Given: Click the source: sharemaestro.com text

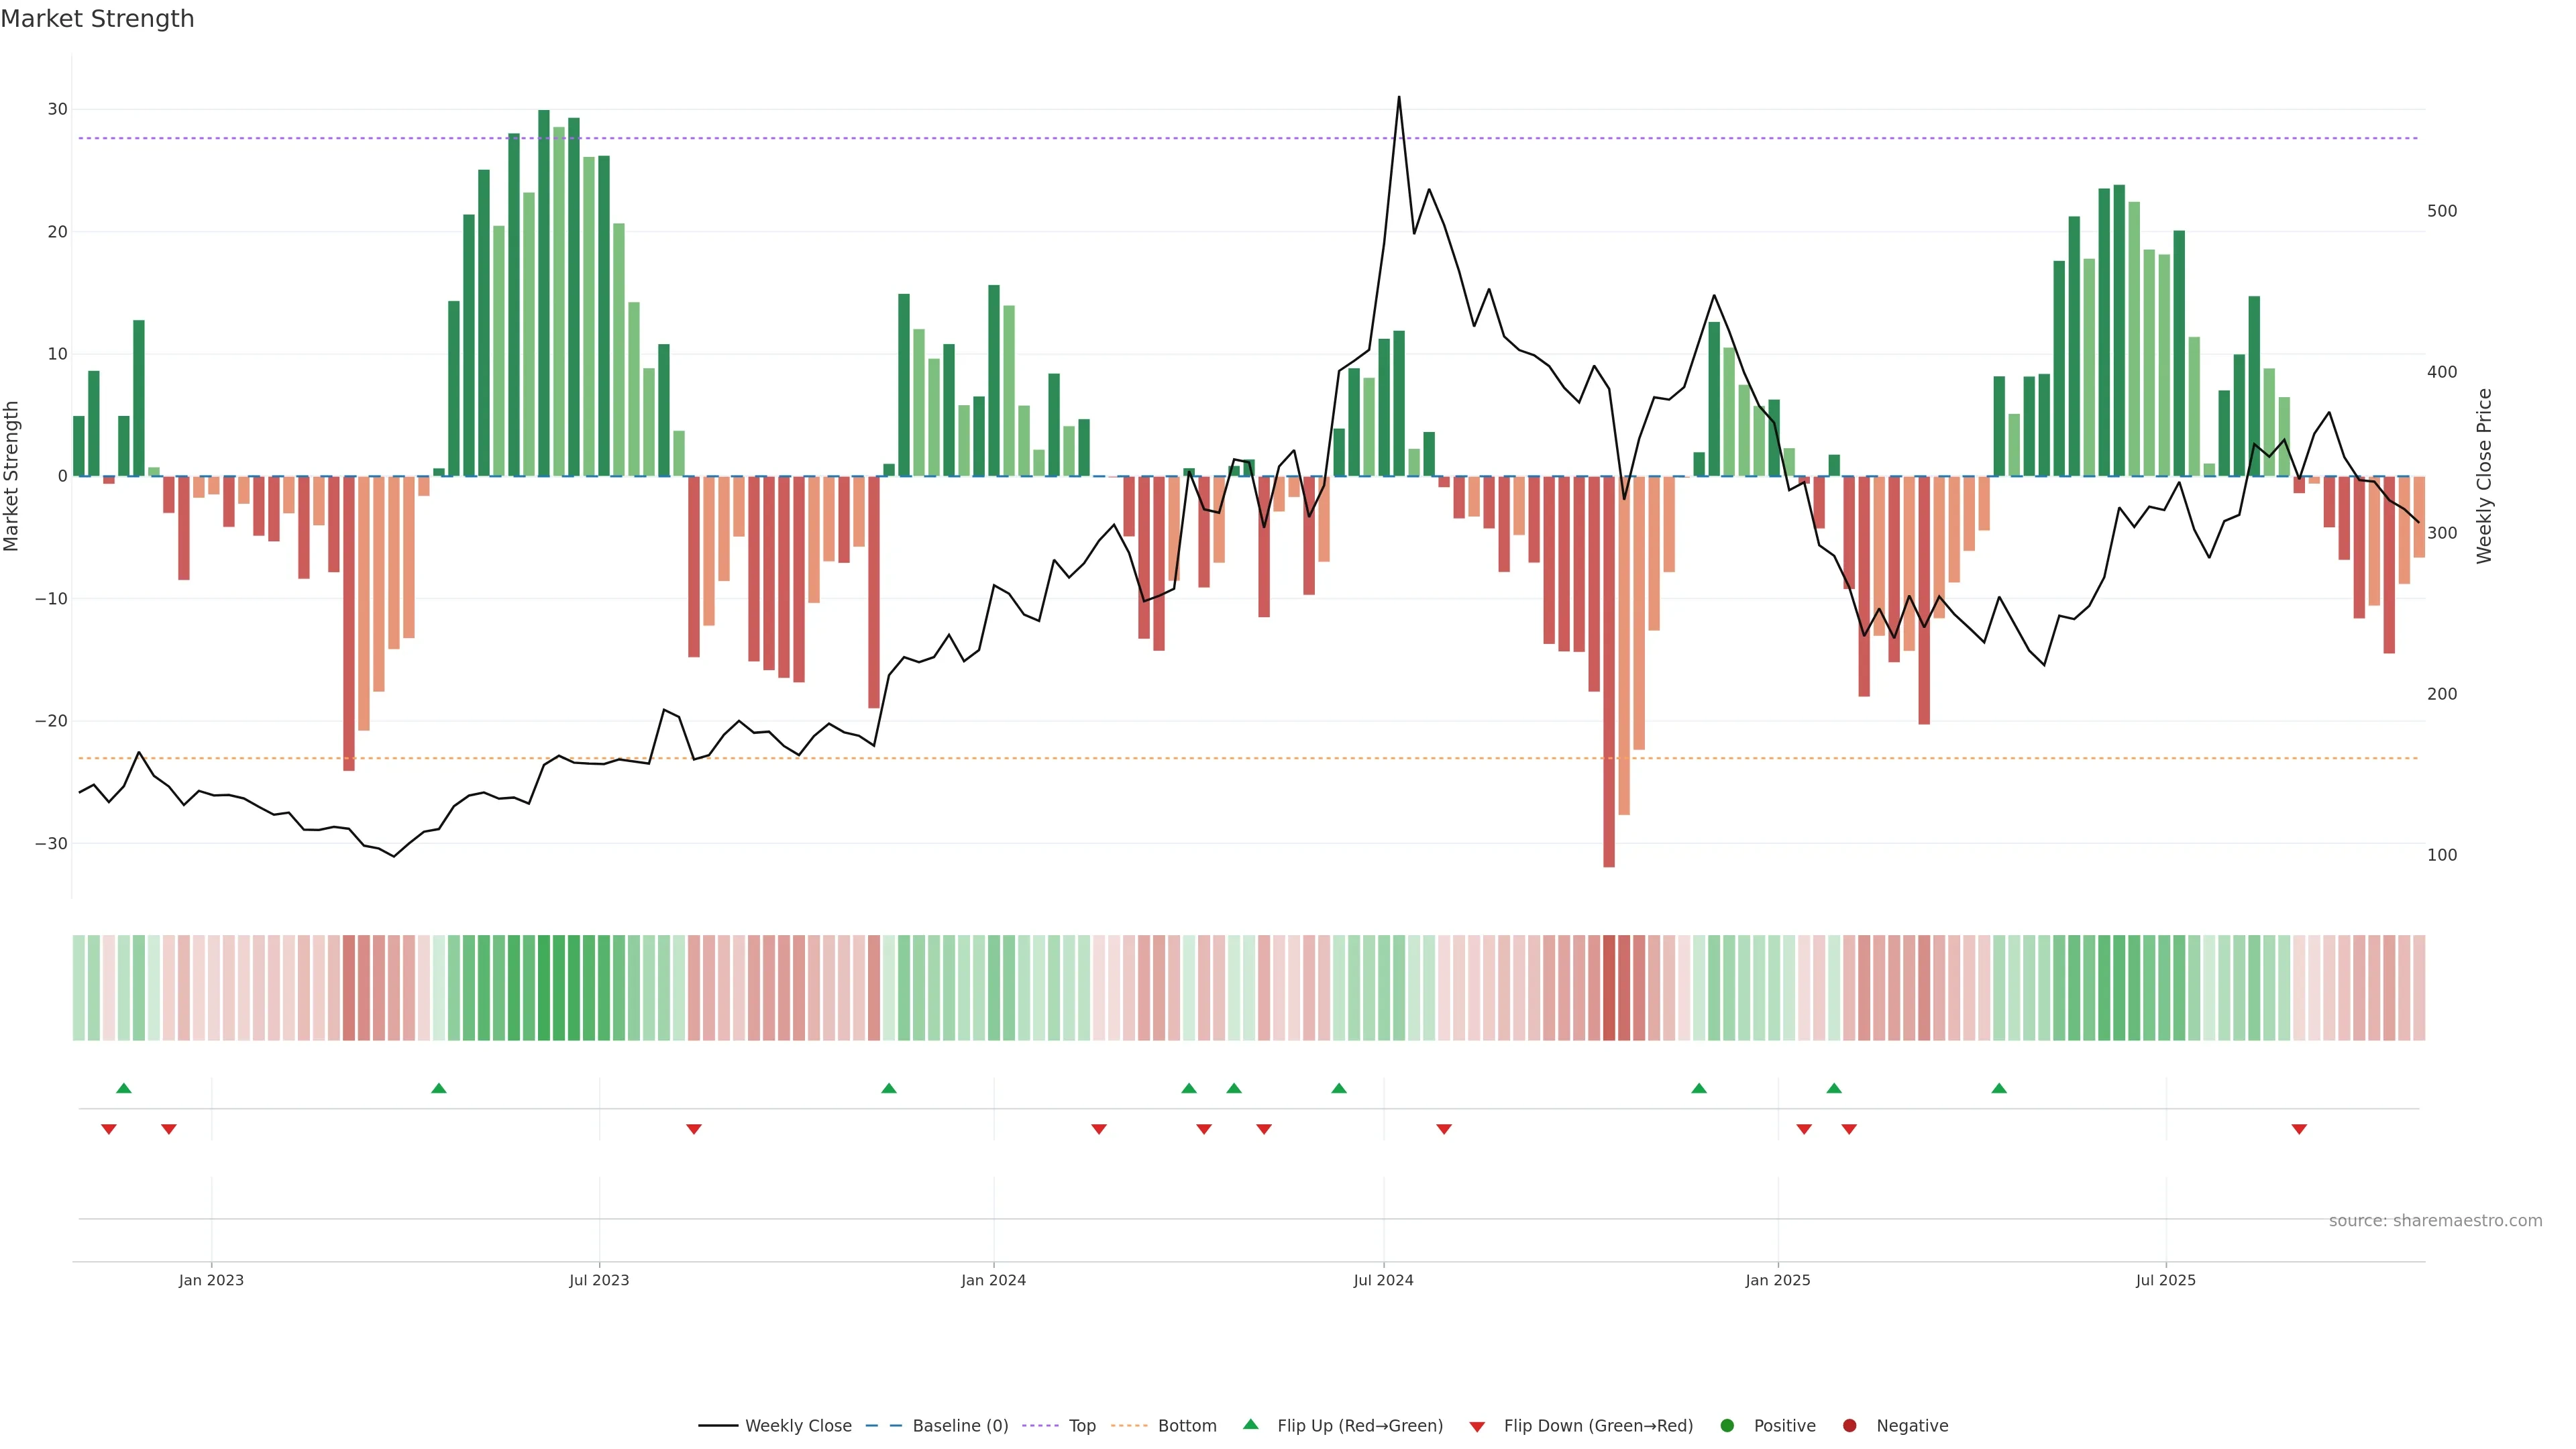Looking at the screenshot, I should 2435,1220.
